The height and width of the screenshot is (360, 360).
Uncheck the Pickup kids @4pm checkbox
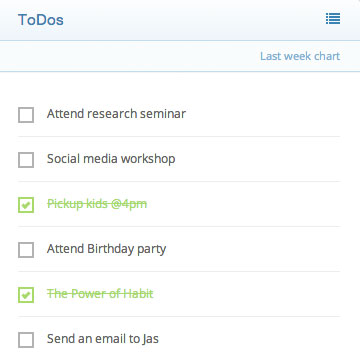[x=26, y=205]
